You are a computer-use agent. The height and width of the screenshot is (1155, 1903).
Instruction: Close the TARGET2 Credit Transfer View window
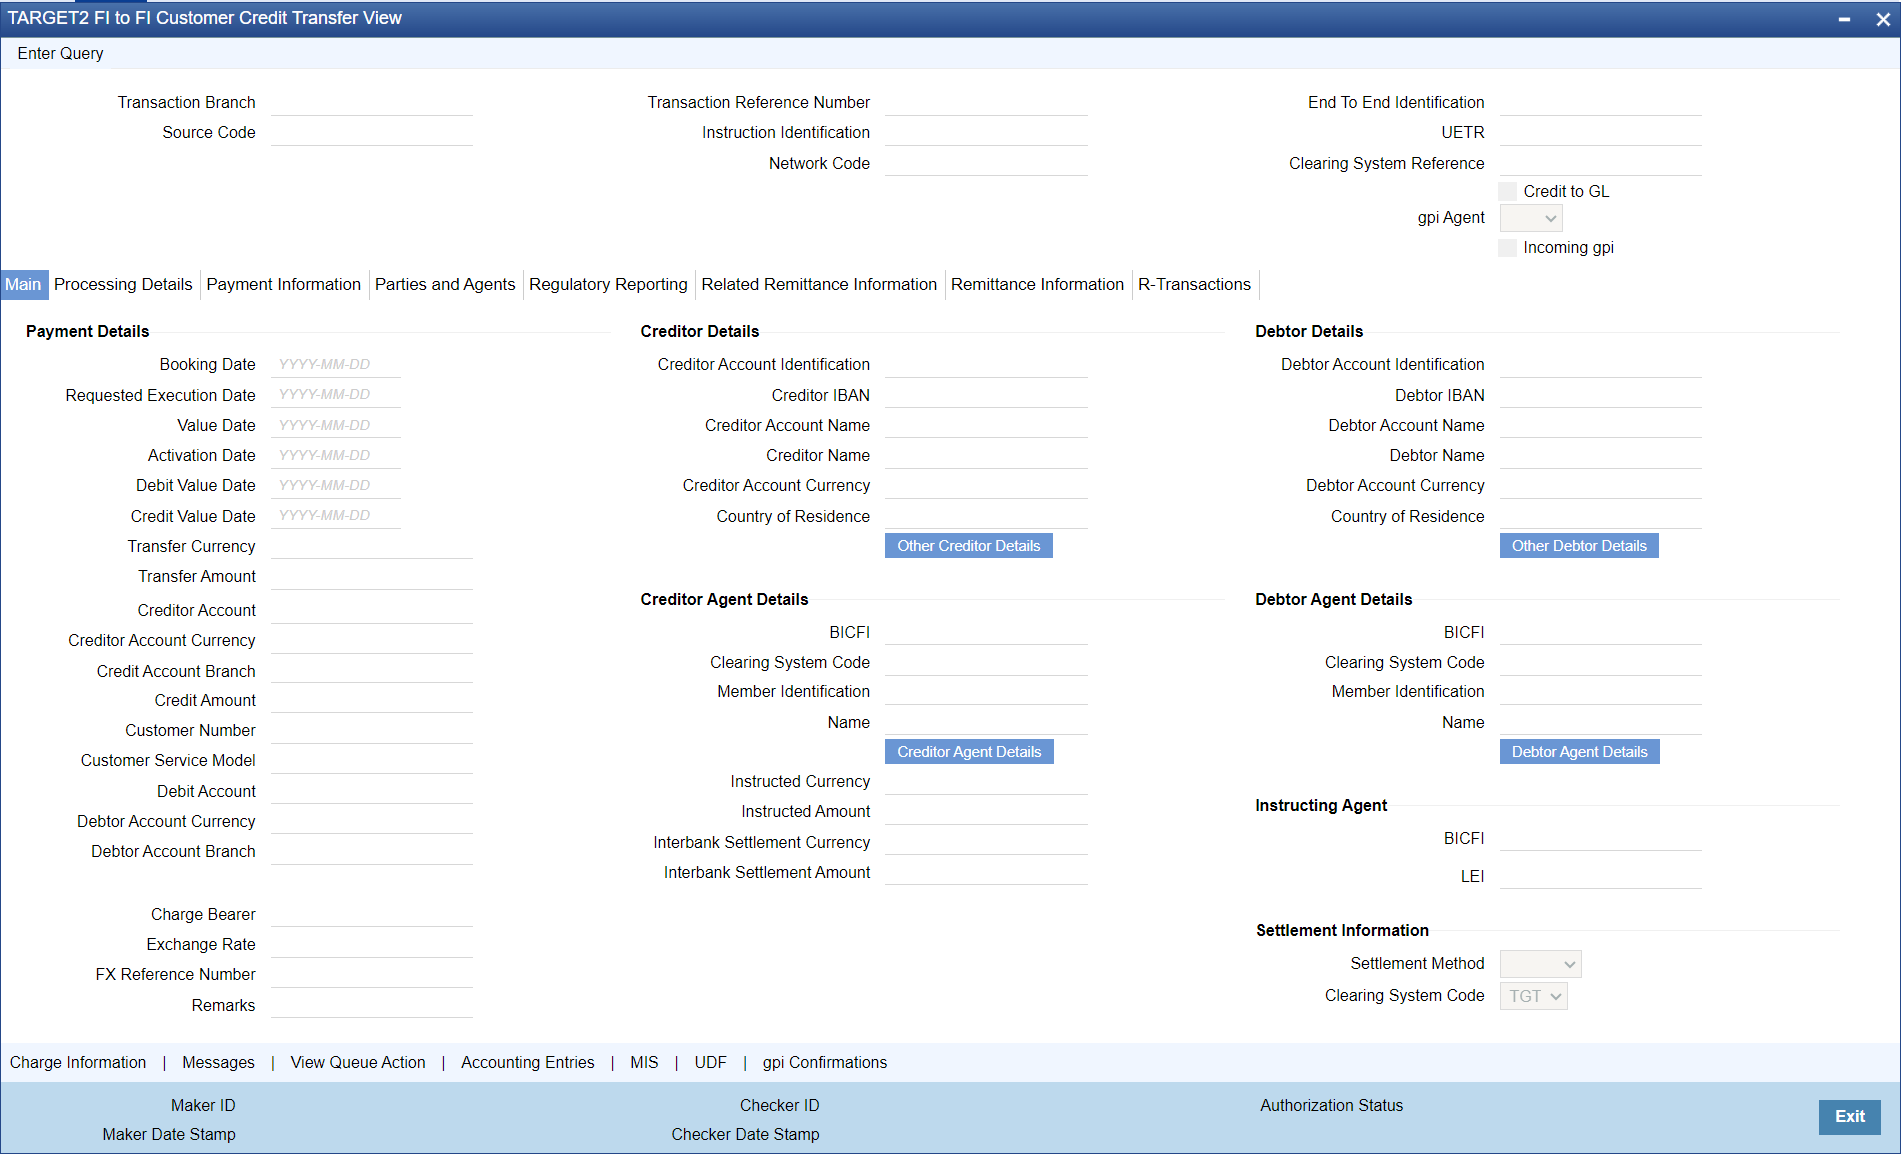[1882, 19]
